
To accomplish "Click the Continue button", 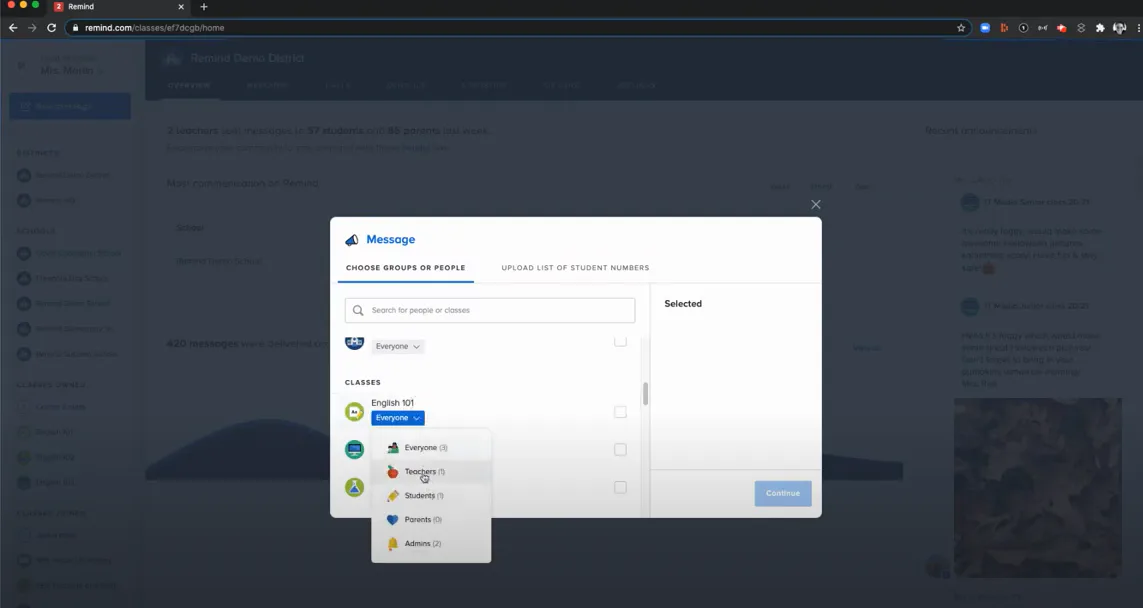I will click(782, 492).
